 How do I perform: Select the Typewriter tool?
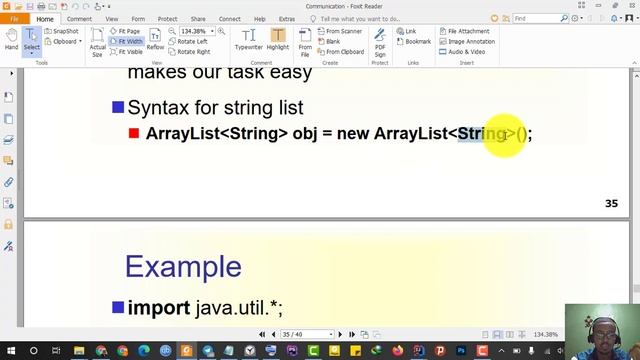pos(249,40)
